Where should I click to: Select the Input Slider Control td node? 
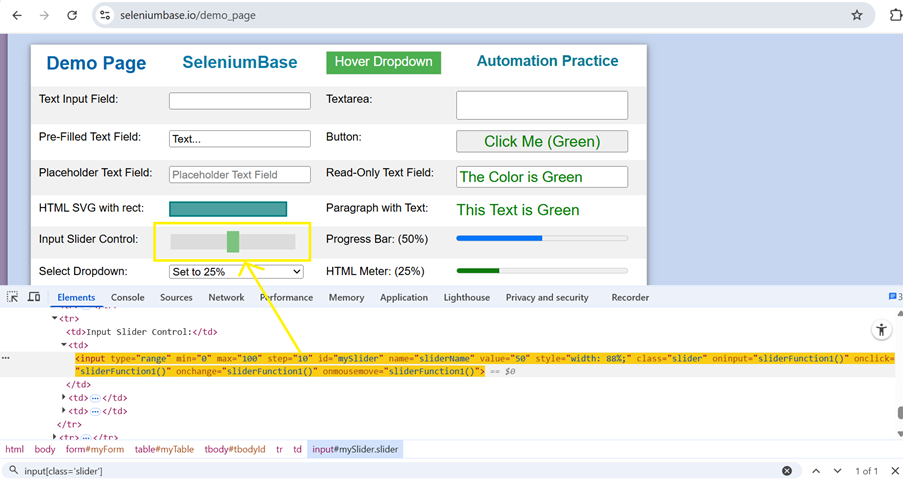point(142,332)
